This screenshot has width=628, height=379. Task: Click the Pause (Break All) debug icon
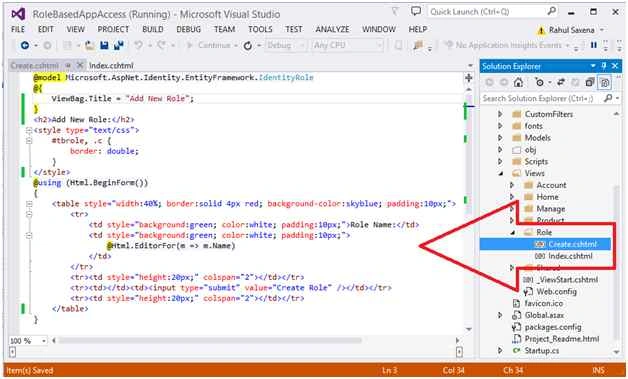[594, 45]
